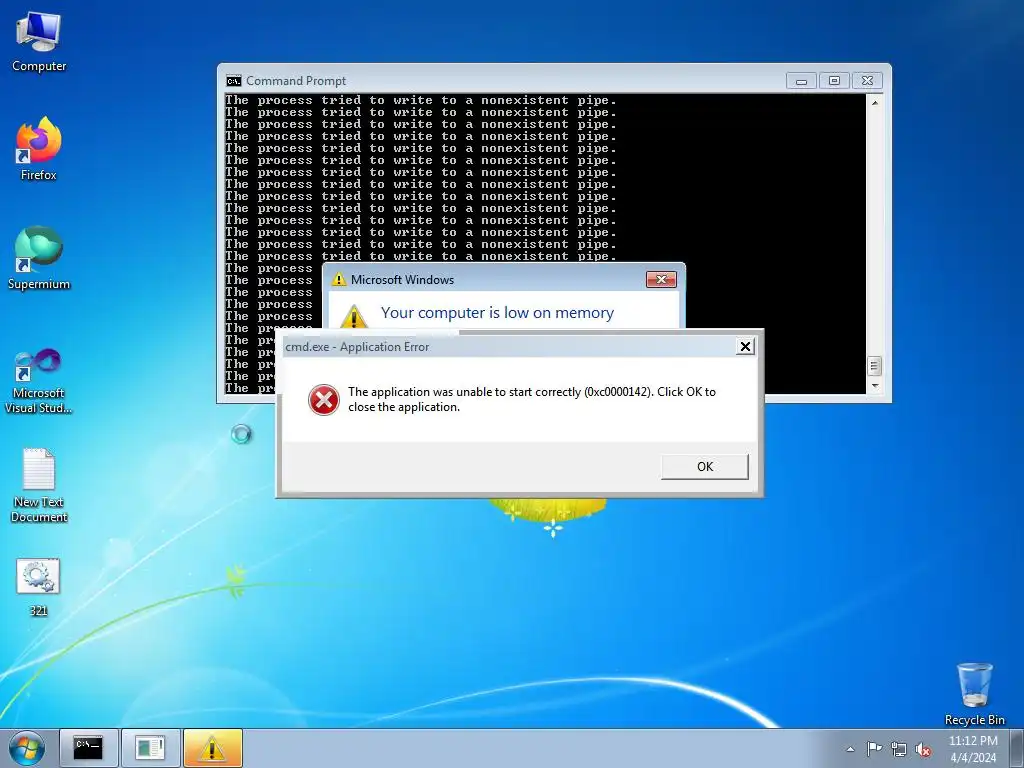Click the "Microsoft Windows" dialog title text
This screenshot has height=768, width=1024.
point(402,280)
